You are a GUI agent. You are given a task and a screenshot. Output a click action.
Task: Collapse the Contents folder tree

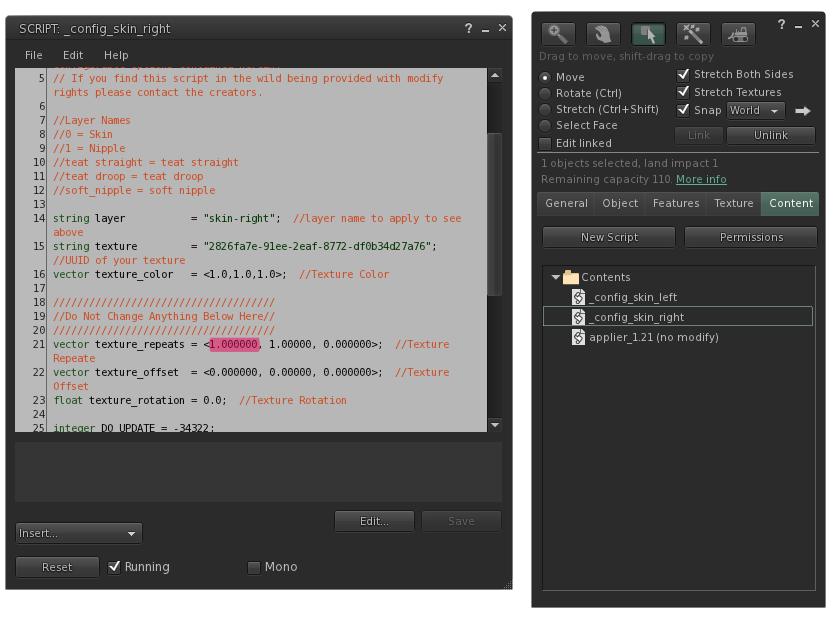[x=556, y=277]
